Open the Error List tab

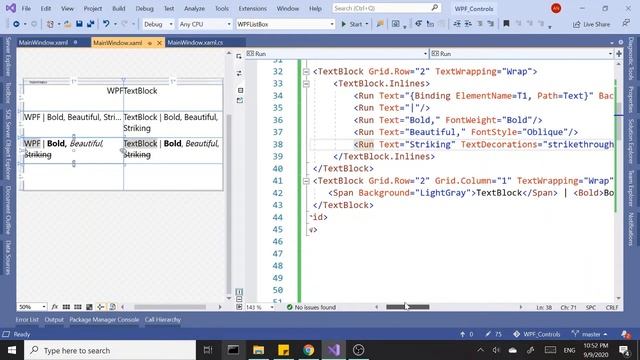point(27,320)
